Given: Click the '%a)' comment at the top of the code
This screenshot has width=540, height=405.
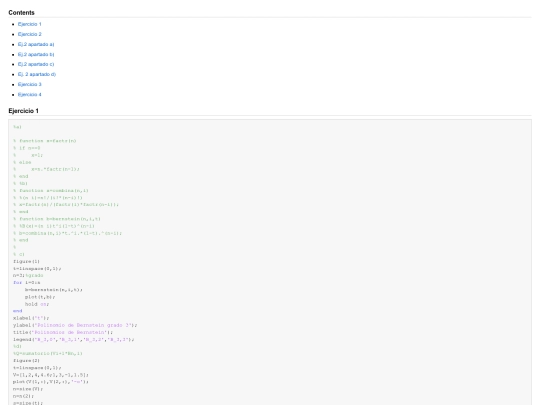Looking at the screenshot, I should [x=17, y=127].
